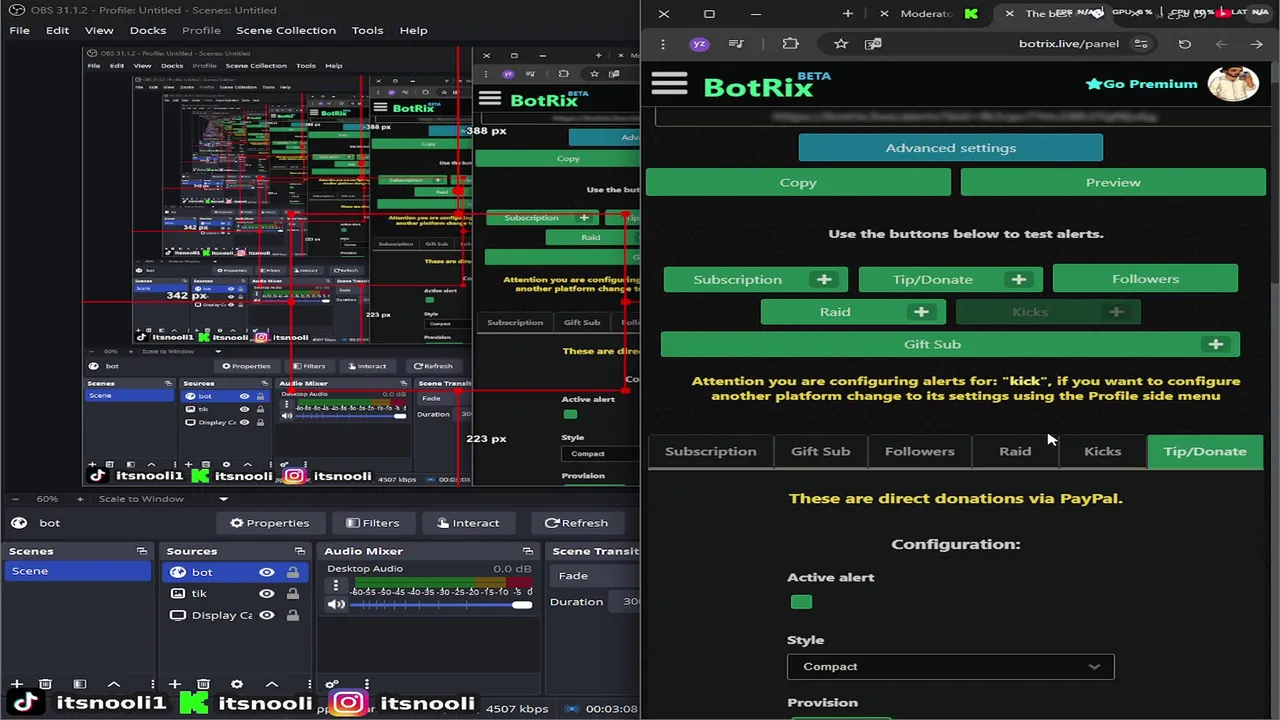Reload the botrix.live page
Image resolution: width=1280 pixels, height=720 pixels.
pyautogui.click(x=1185, y=44)
